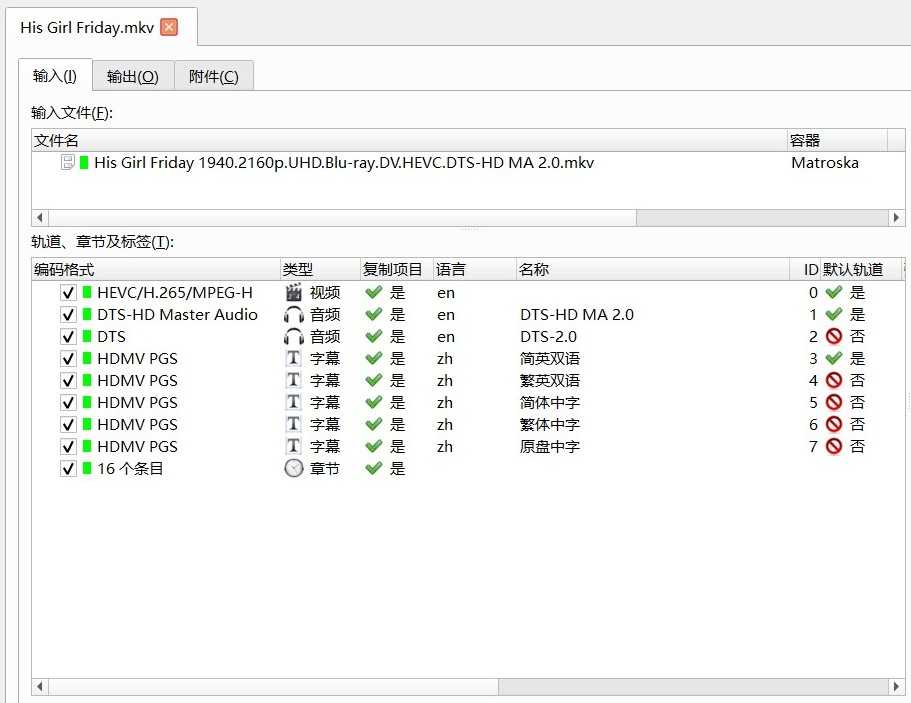Click the file icon beside the His Girl Friday source file
The height and width of the screenshot is (703, 911).
pos(68,163)
